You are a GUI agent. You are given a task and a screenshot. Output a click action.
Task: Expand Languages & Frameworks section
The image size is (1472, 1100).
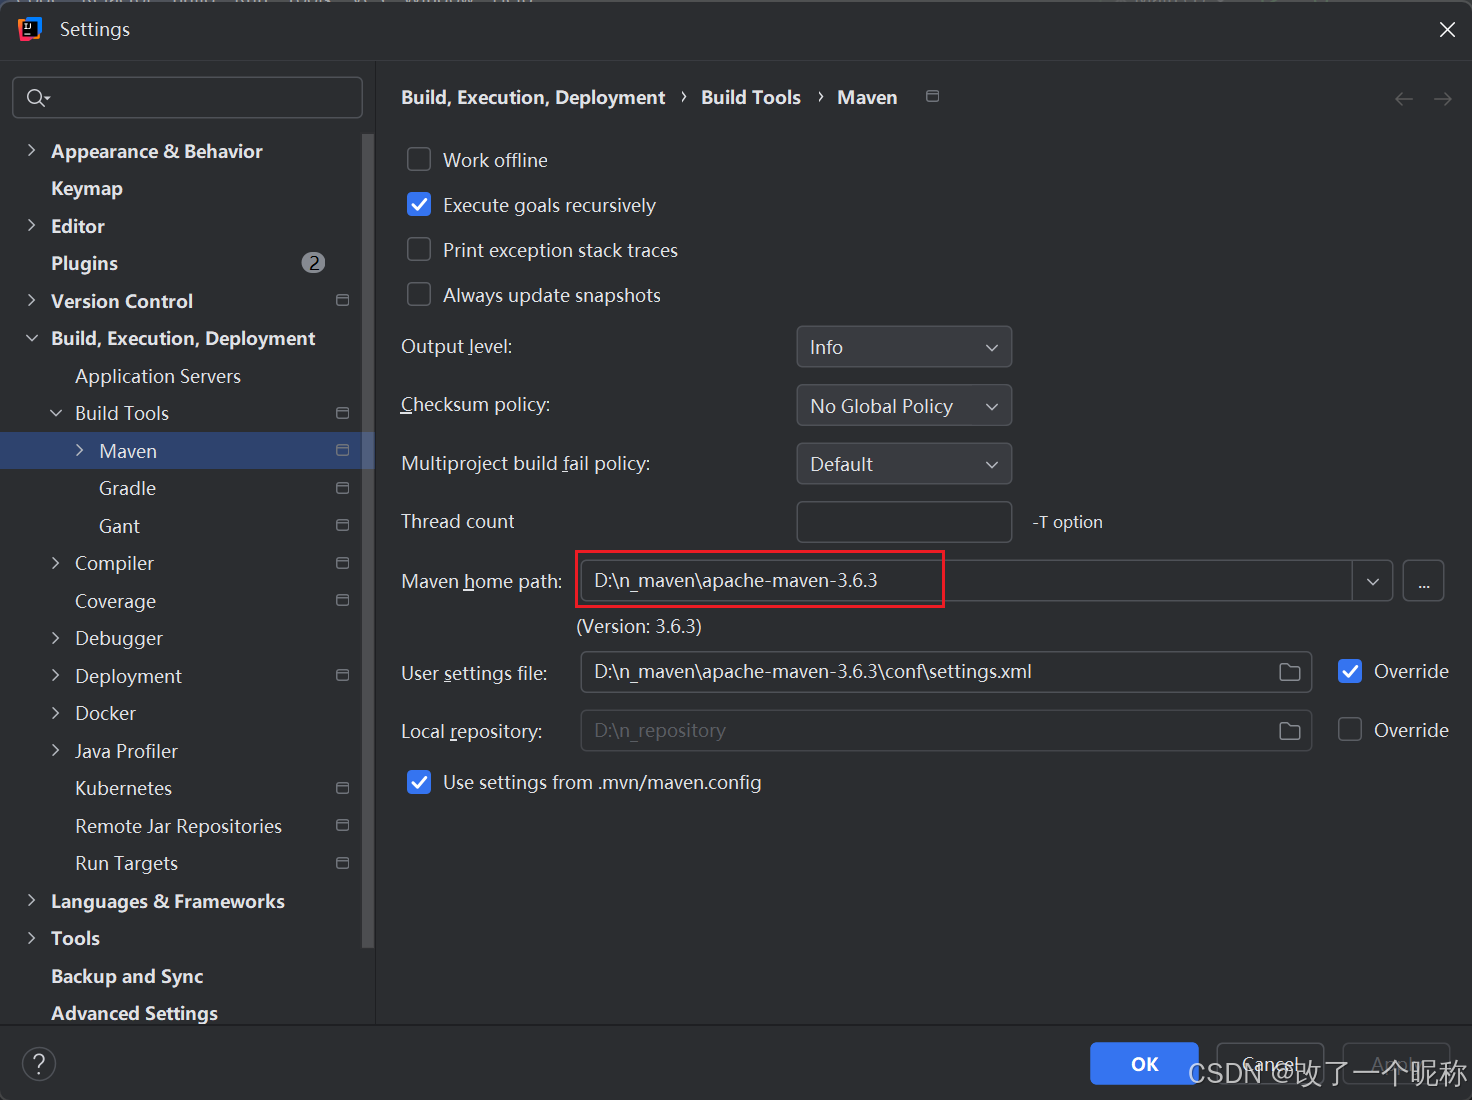31,900
